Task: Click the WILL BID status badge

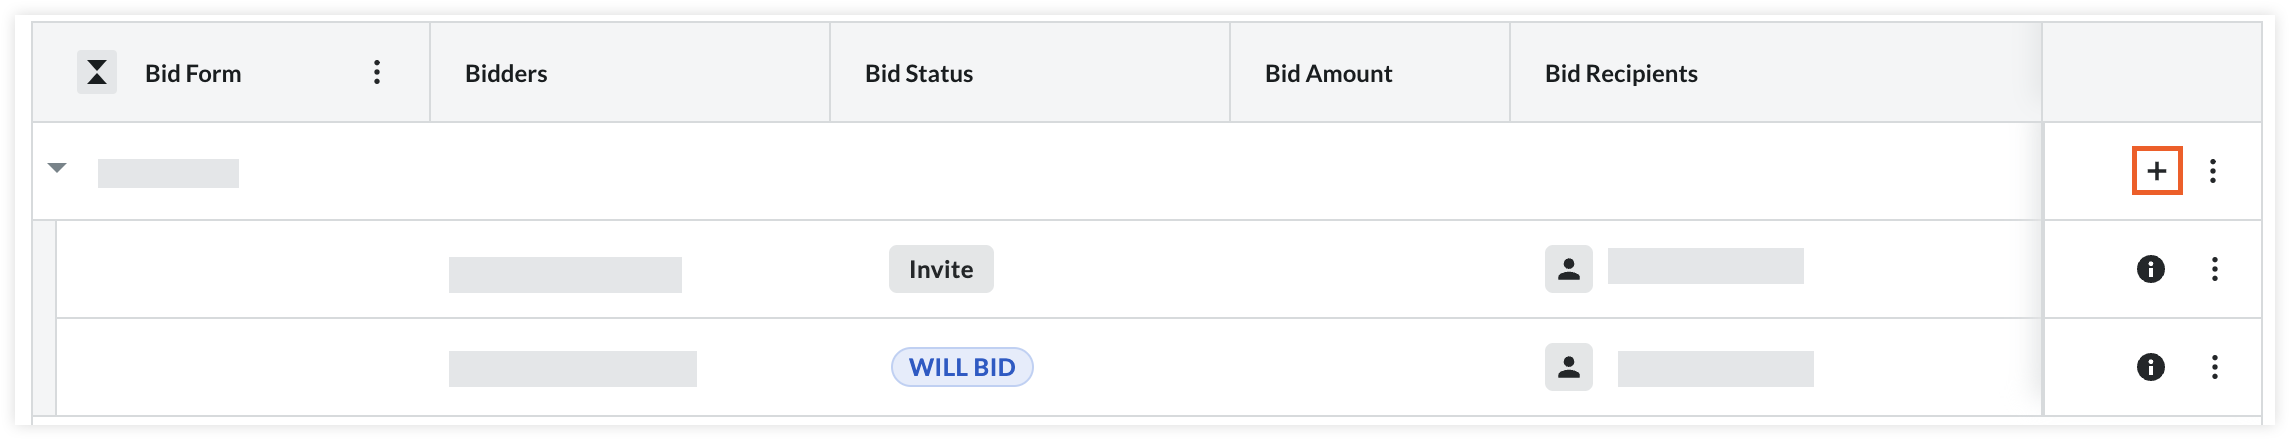Action: 962,367
